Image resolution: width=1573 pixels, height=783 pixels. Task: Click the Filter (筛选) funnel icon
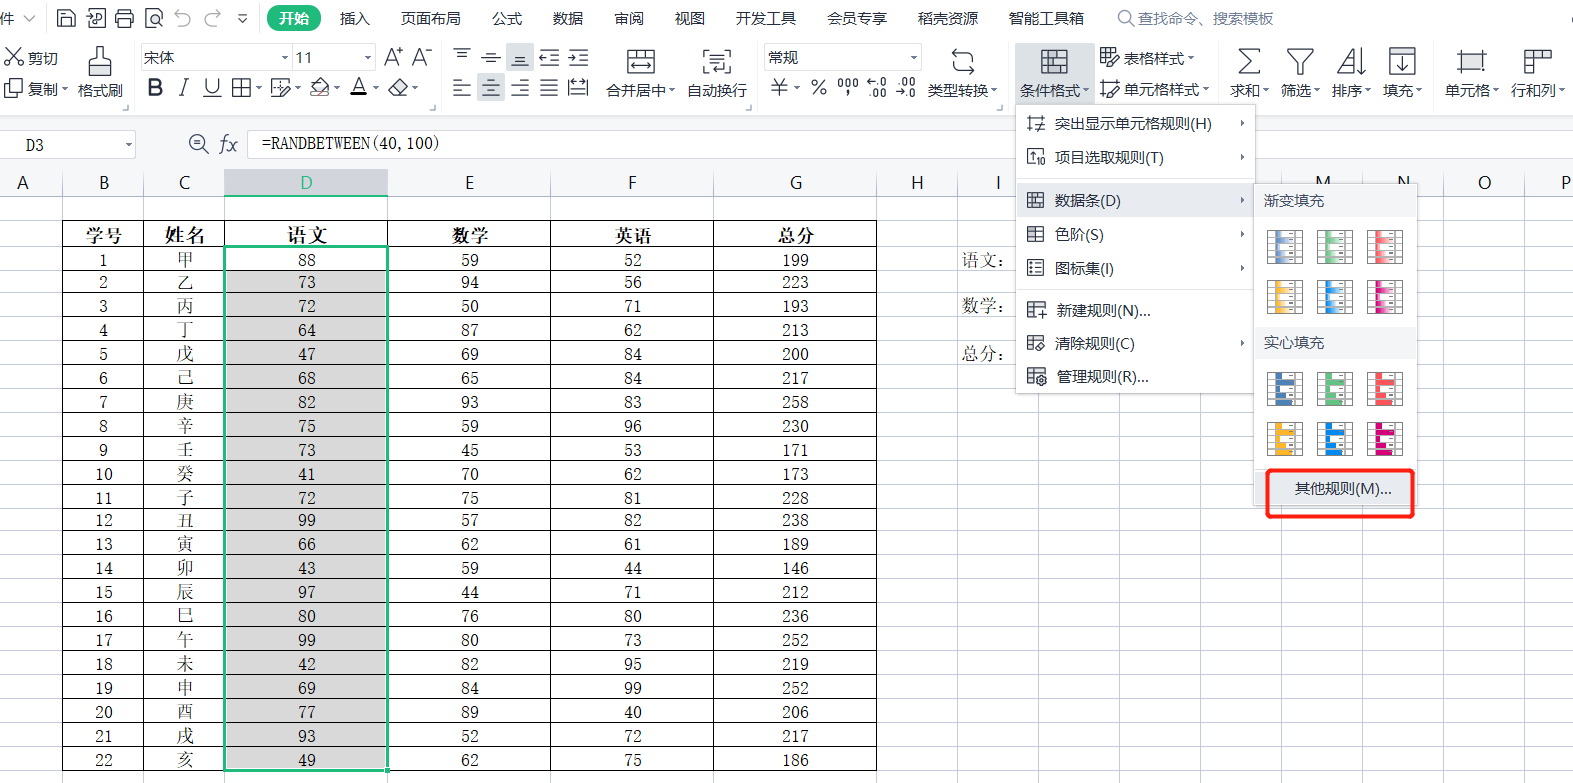(1300, 62)
